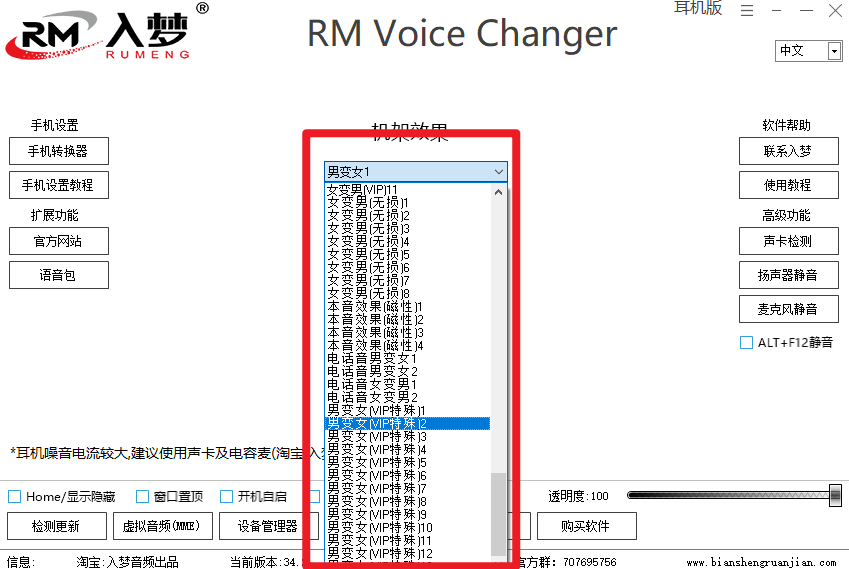Pick 电话音女变男1 option
Viewport: 849px width, 569px height.
[408, 384]
